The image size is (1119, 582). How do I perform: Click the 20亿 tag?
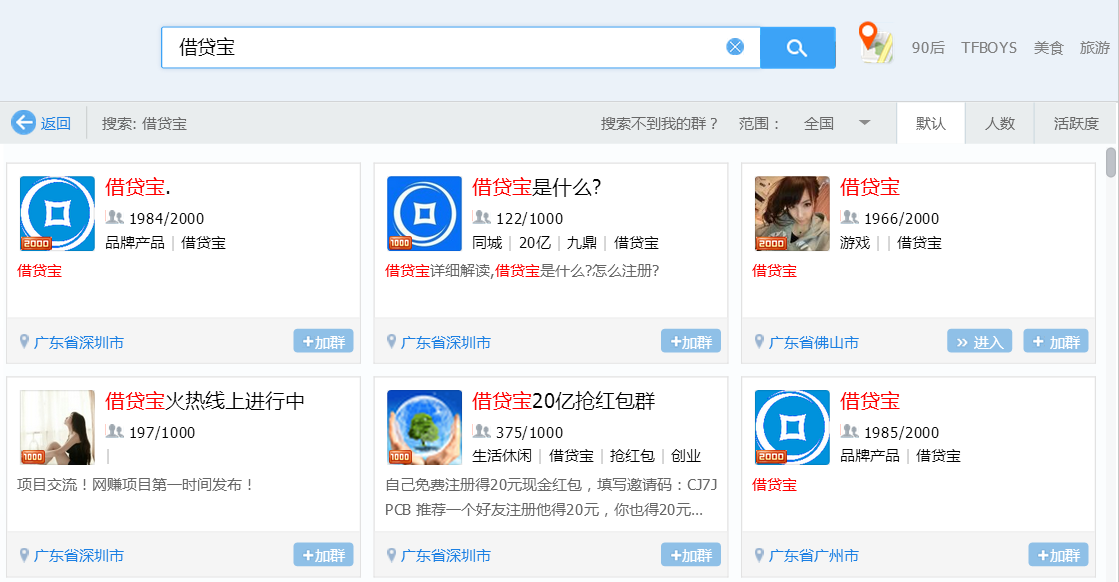click(x=535, y=242)
